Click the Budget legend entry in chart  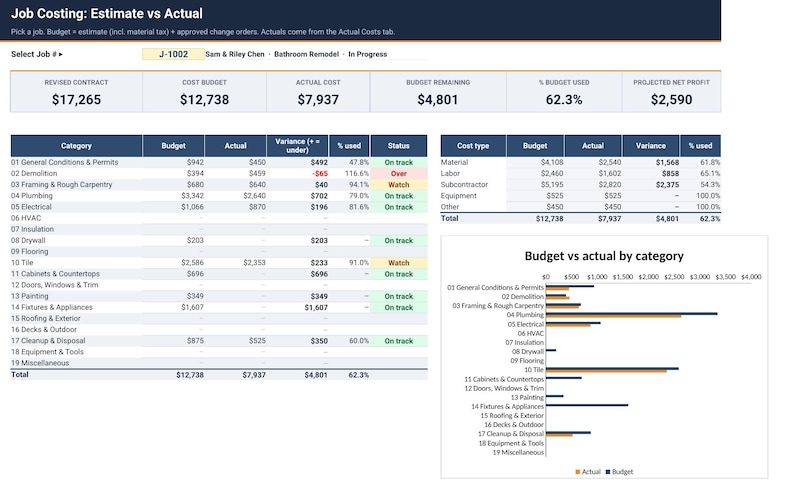point(619,472)
